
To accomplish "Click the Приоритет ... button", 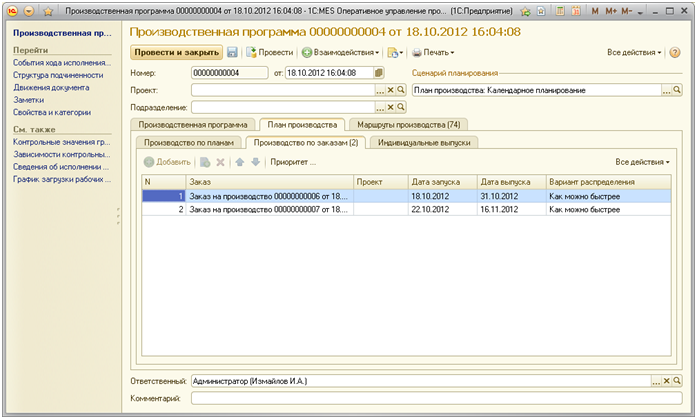I will [x=293, y=162].
